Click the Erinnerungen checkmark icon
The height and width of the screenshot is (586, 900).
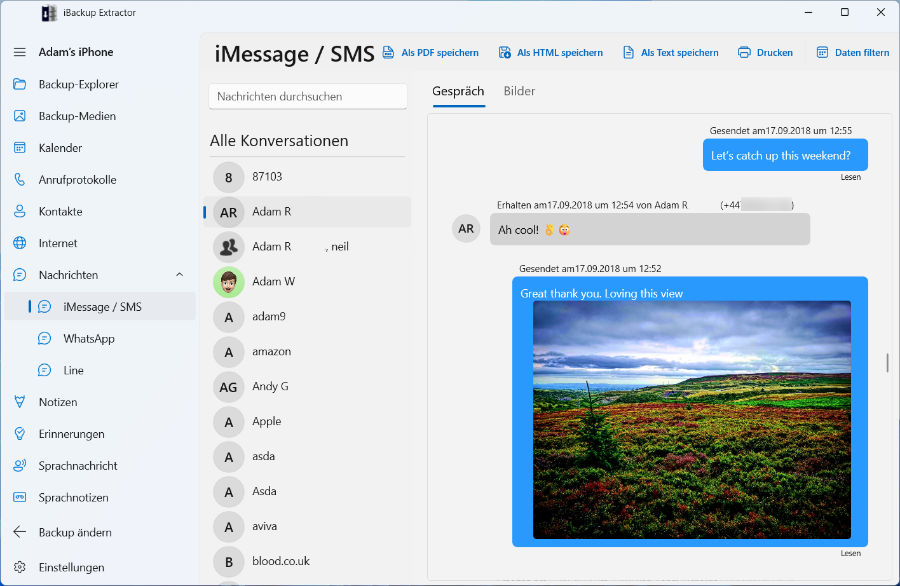[x=20, y=434]
